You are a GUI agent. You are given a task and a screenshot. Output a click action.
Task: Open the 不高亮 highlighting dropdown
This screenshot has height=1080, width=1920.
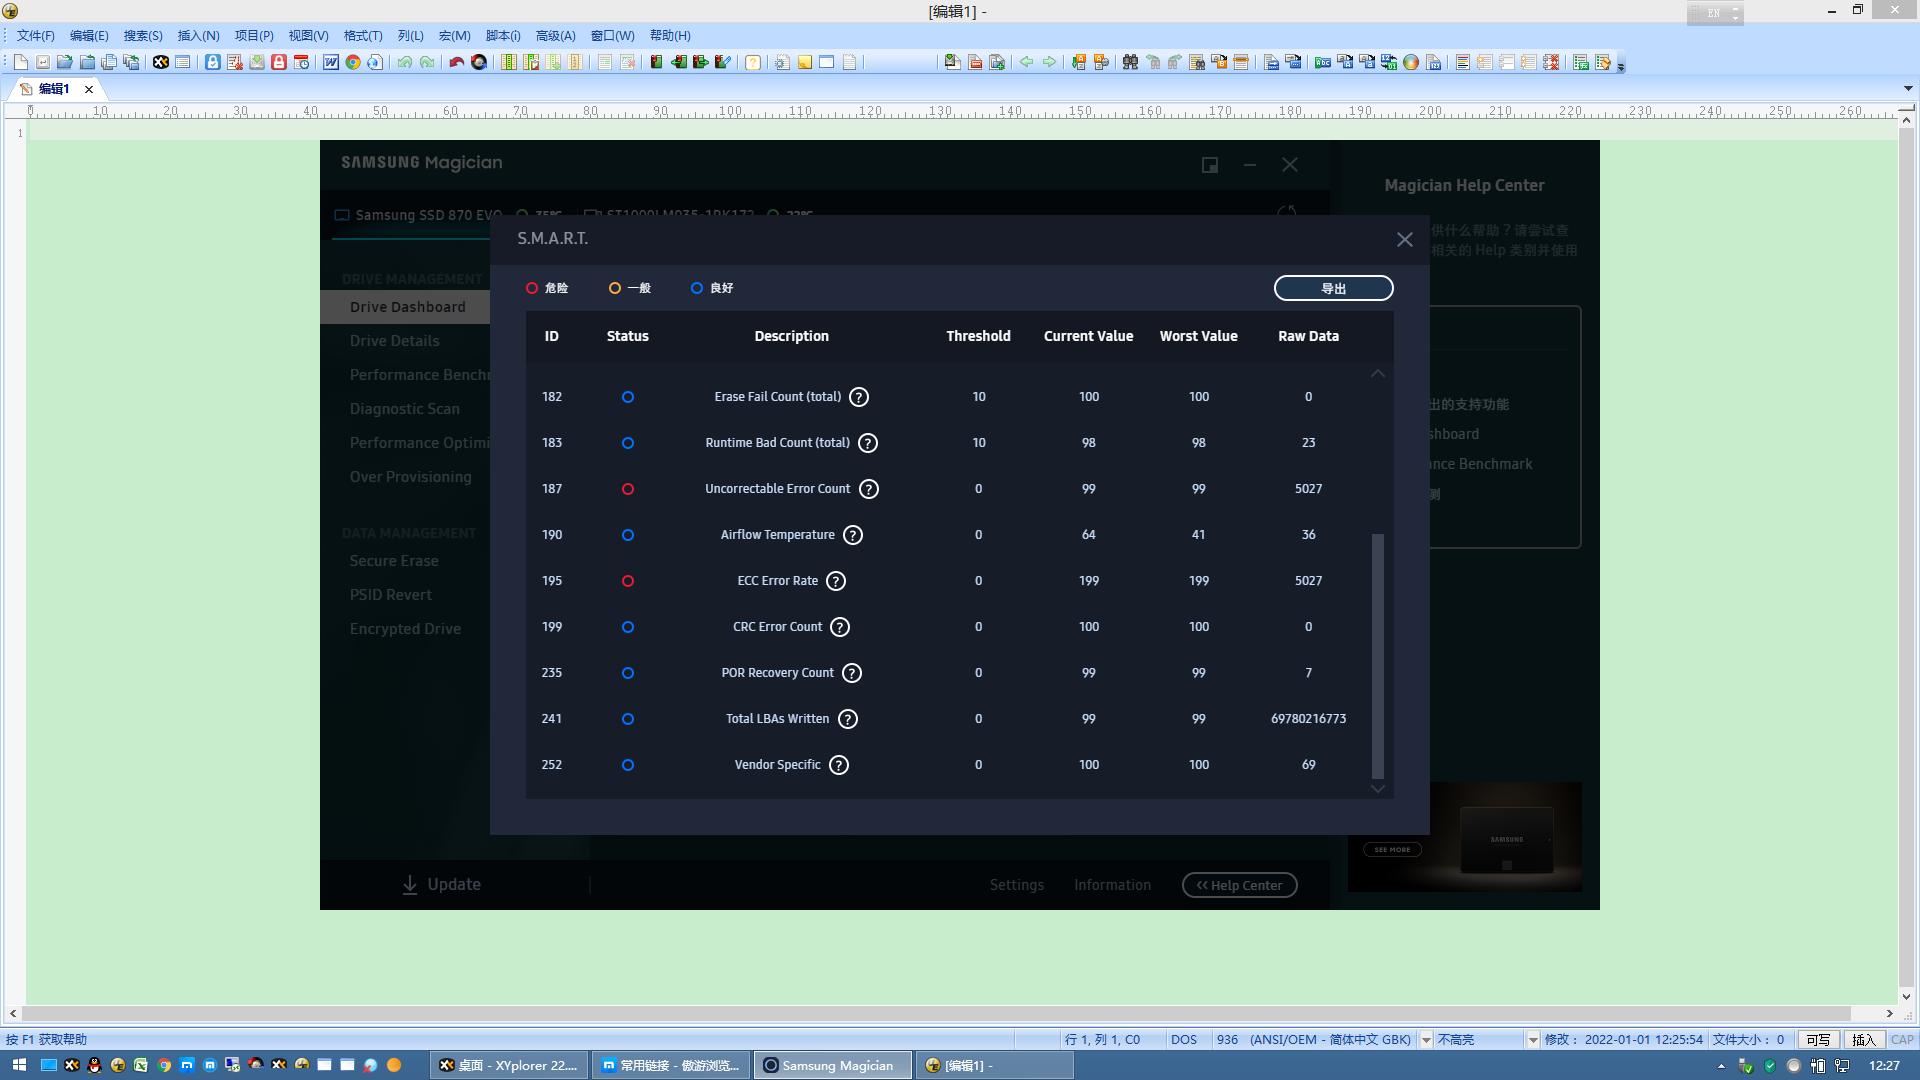pos(1533,1040)
